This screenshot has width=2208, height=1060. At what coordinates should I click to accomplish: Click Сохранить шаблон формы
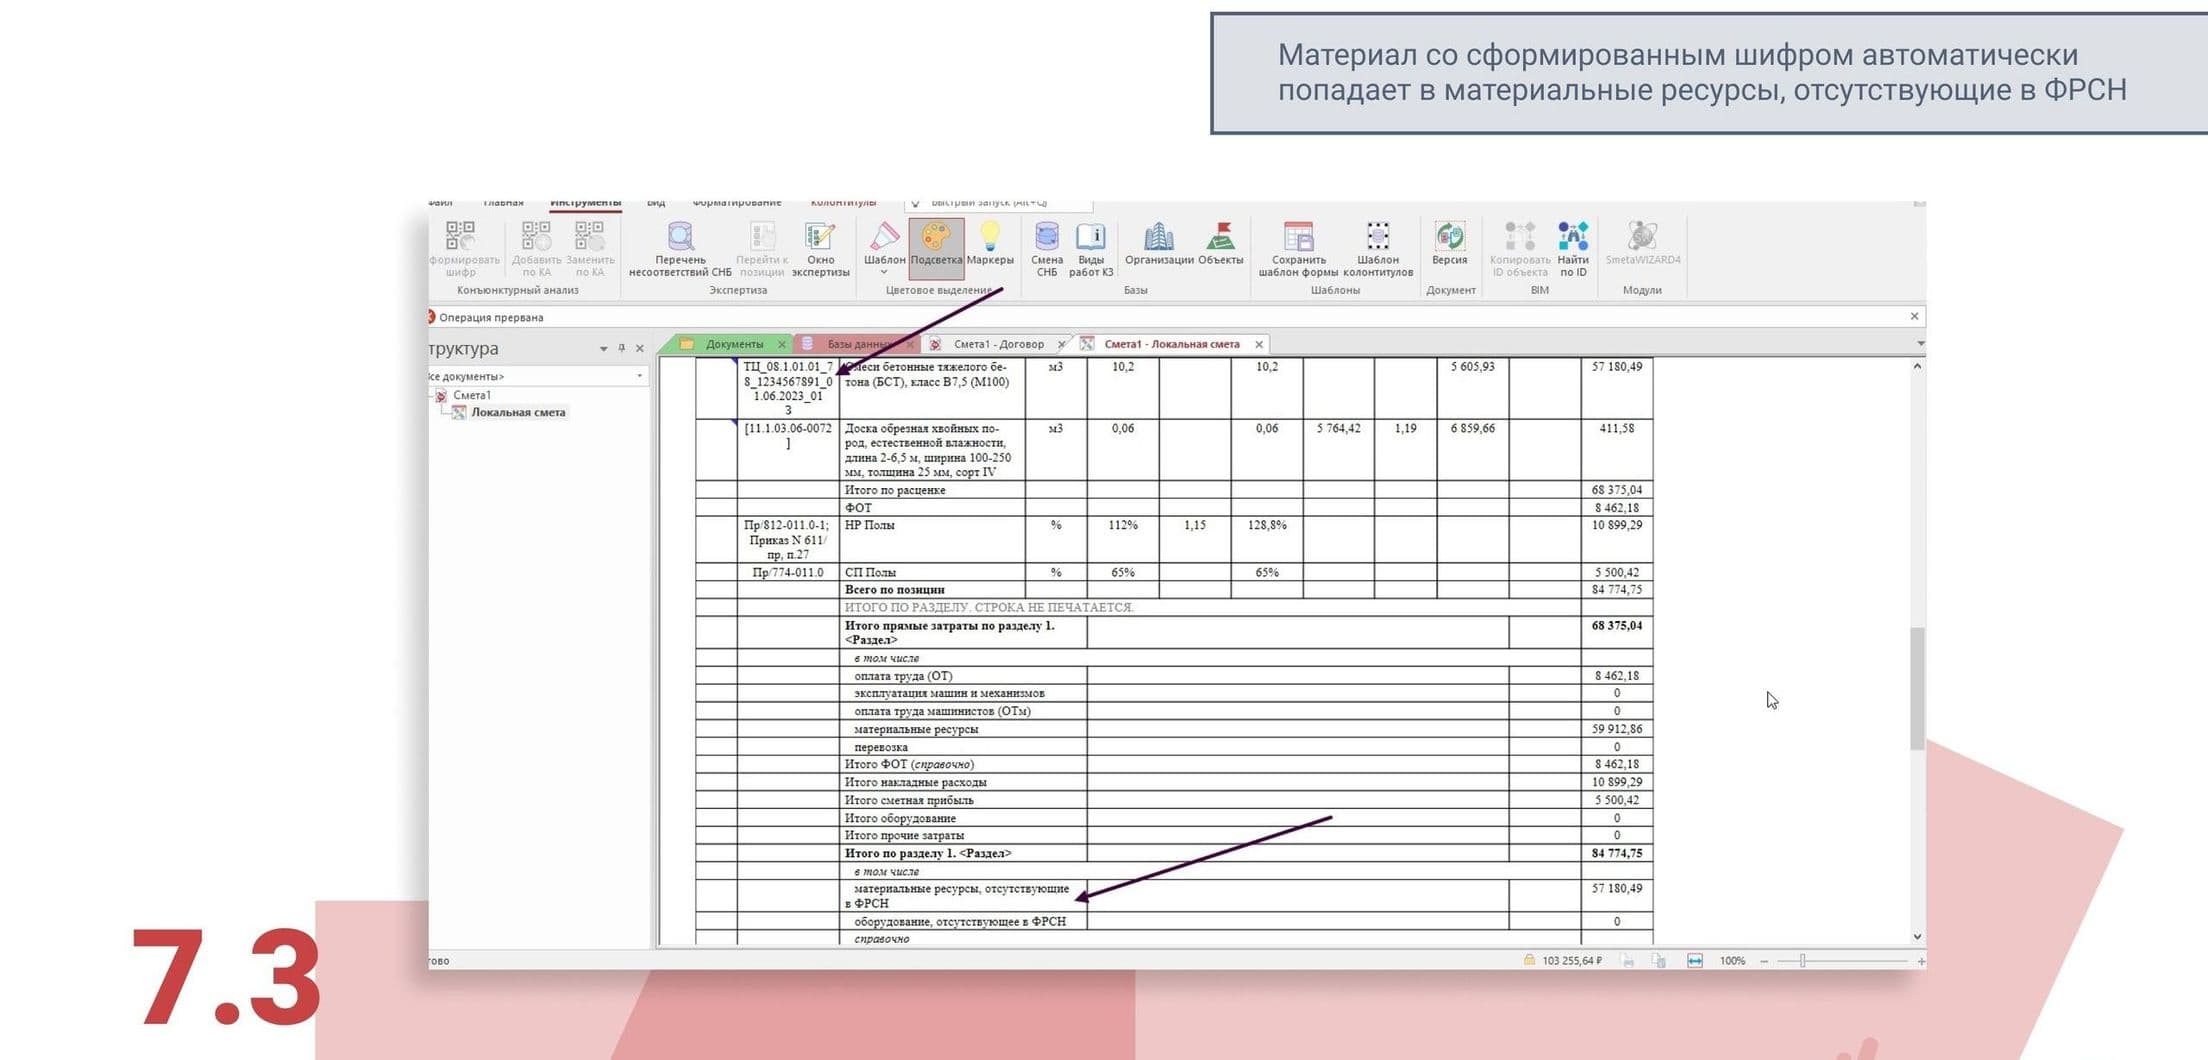pyautogui.click(x=1298, y=247)
